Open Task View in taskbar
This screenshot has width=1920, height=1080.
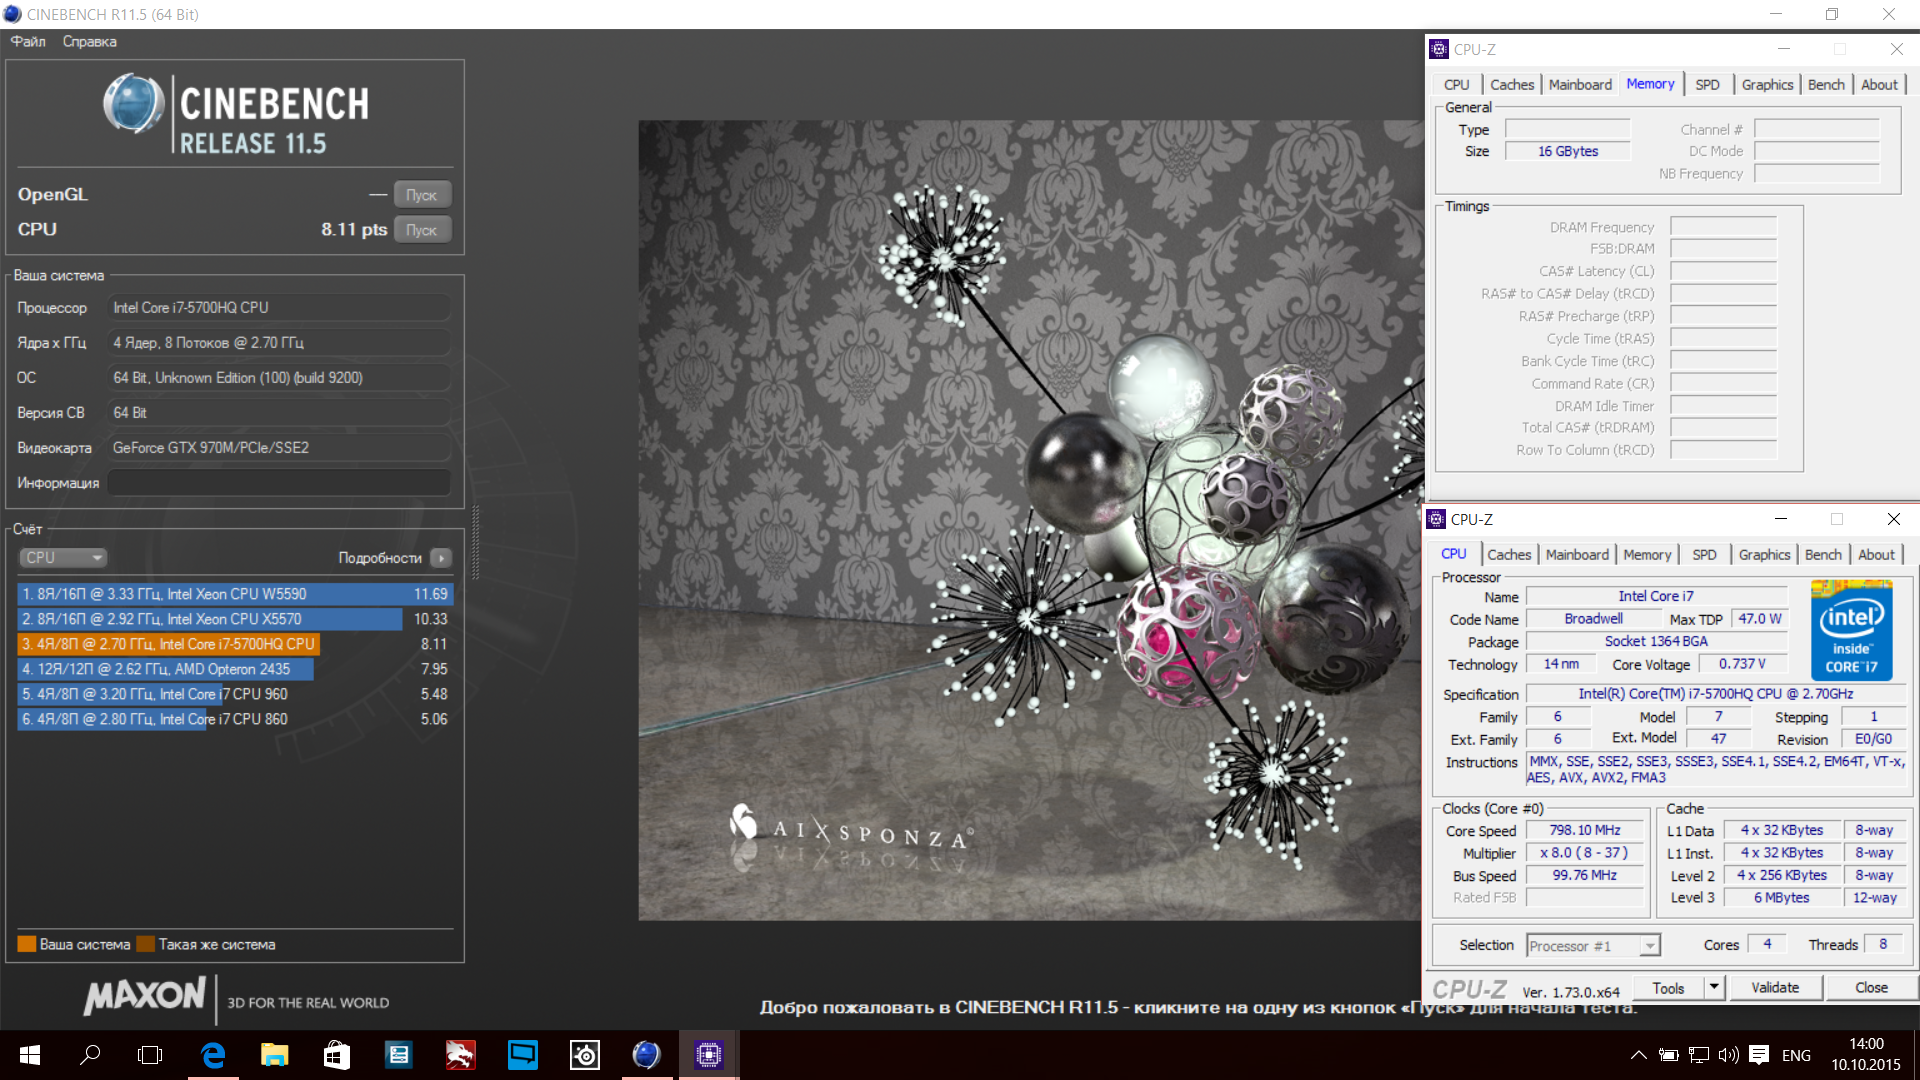[150, 1055]
